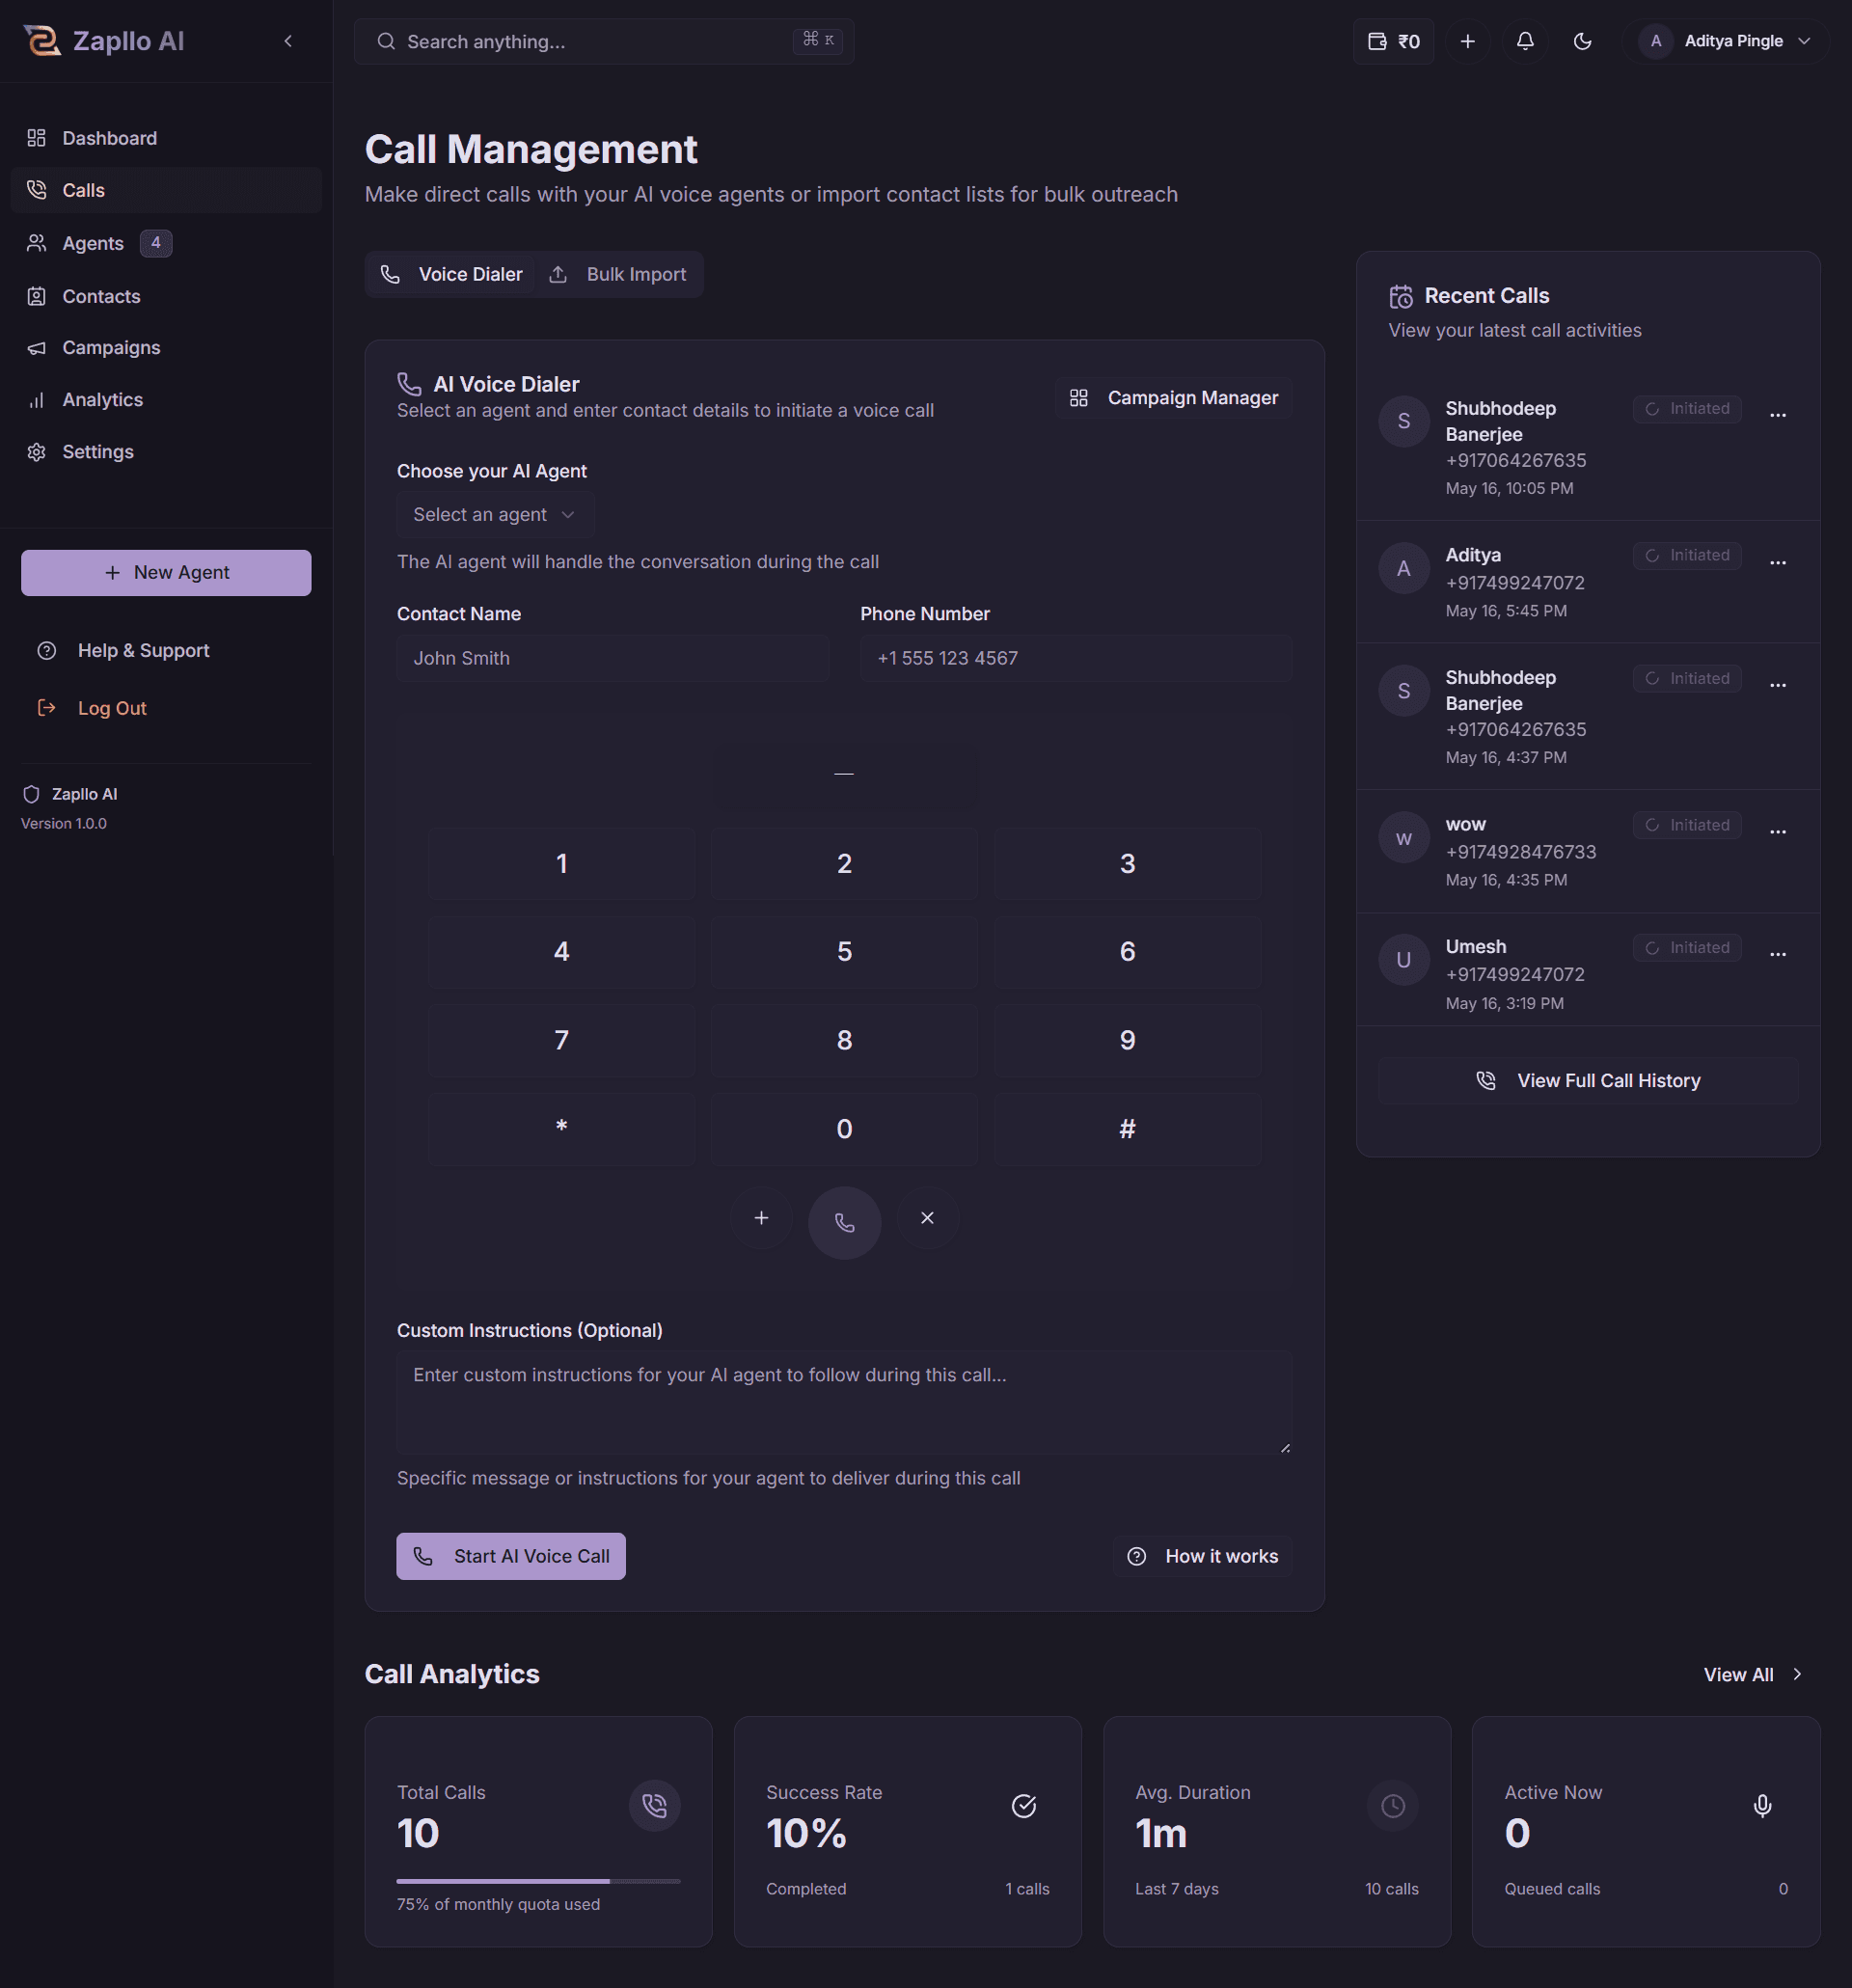
Task: Open the Select an agent dropdown
Action: pyautogui.click(x=495, y=514)
